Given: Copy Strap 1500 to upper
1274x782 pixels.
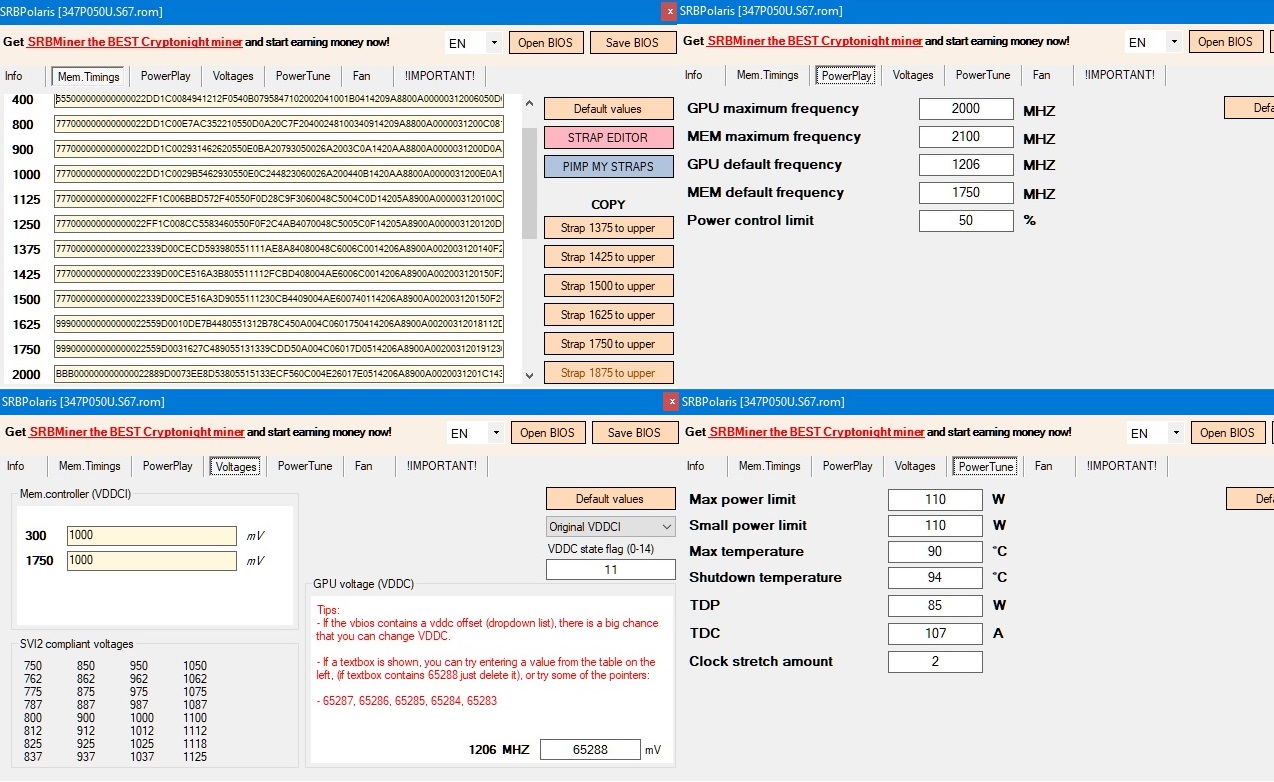Looking at the screenshot, I should point(608,286).
